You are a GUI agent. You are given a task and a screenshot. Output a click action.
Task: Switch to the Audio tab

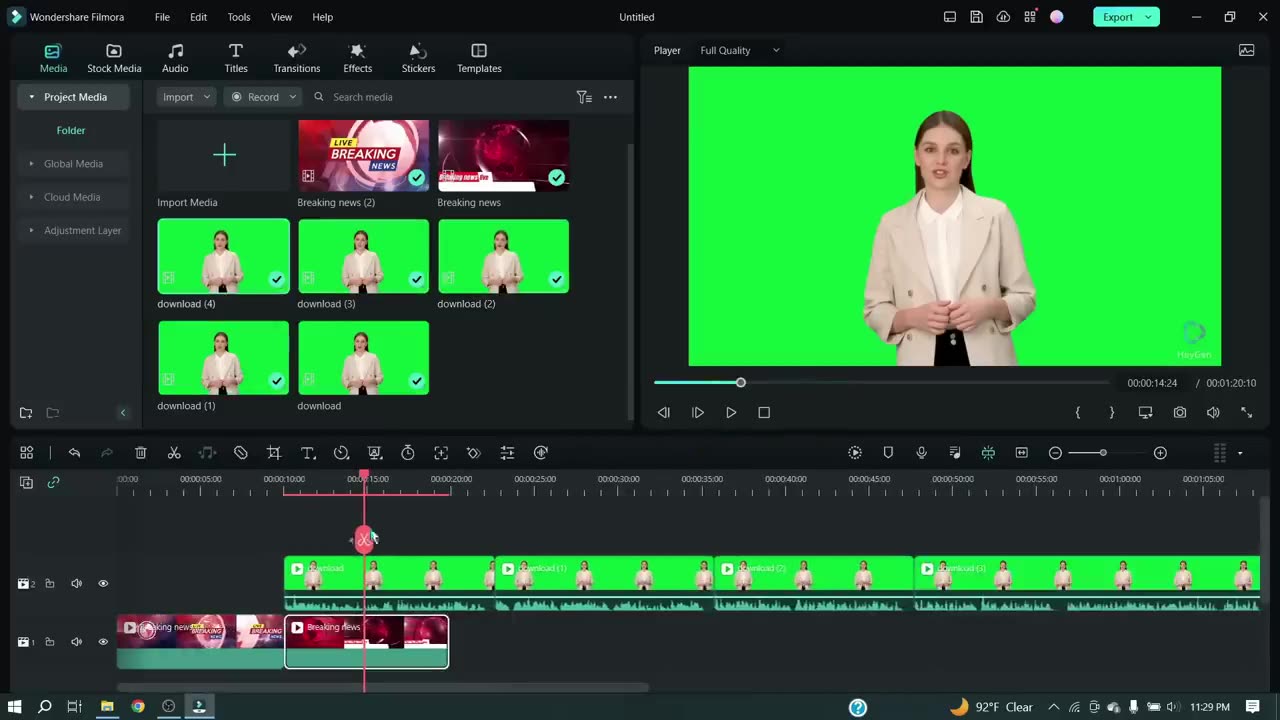click(x=175, y=59)
